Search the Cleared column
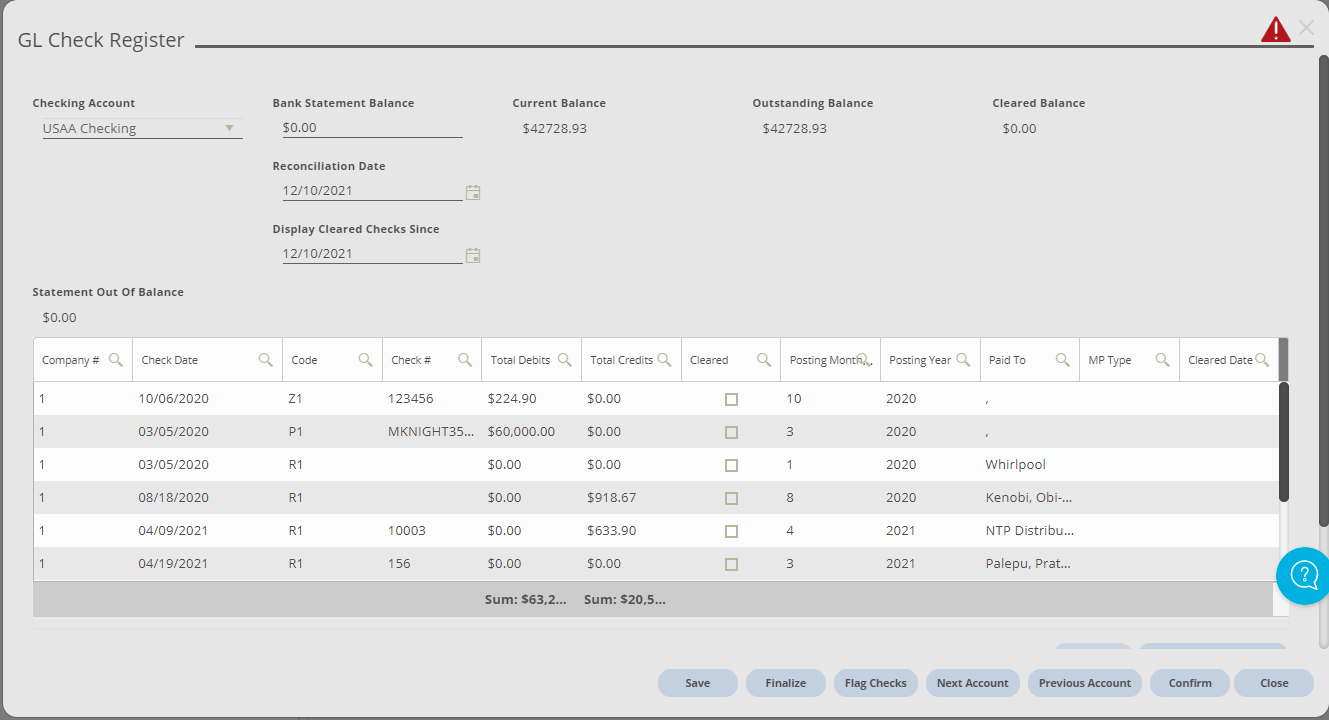The height and width of the screenshot is (720, 1329). (764, 360)
